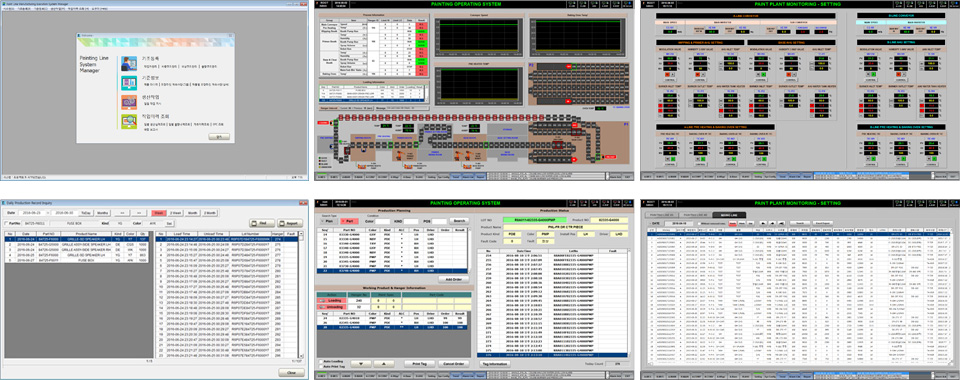960x380 pixels.
Task: Click the Report icon button
Action: [x=290, y=223]
